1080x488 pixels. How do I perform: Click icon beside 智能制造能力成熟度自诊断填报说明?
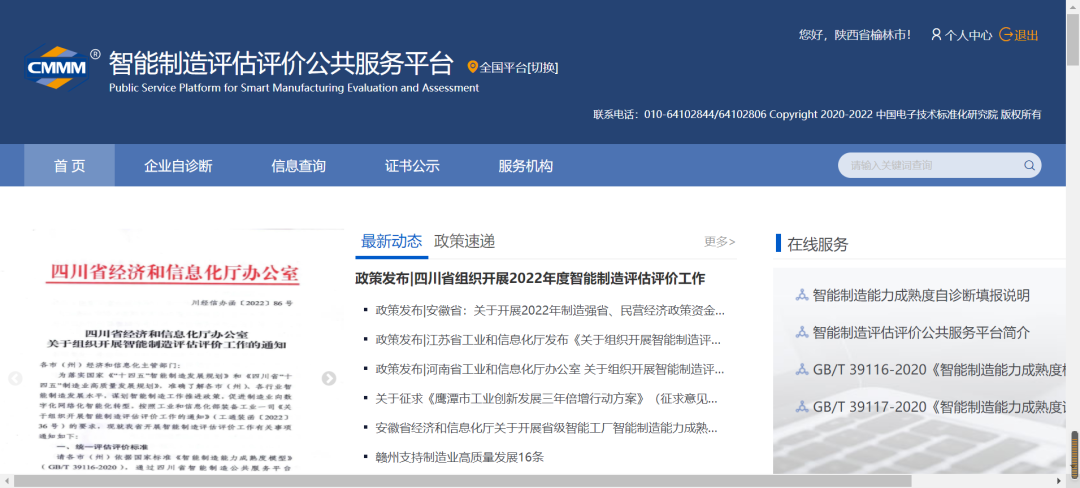(x=802, y=296)
